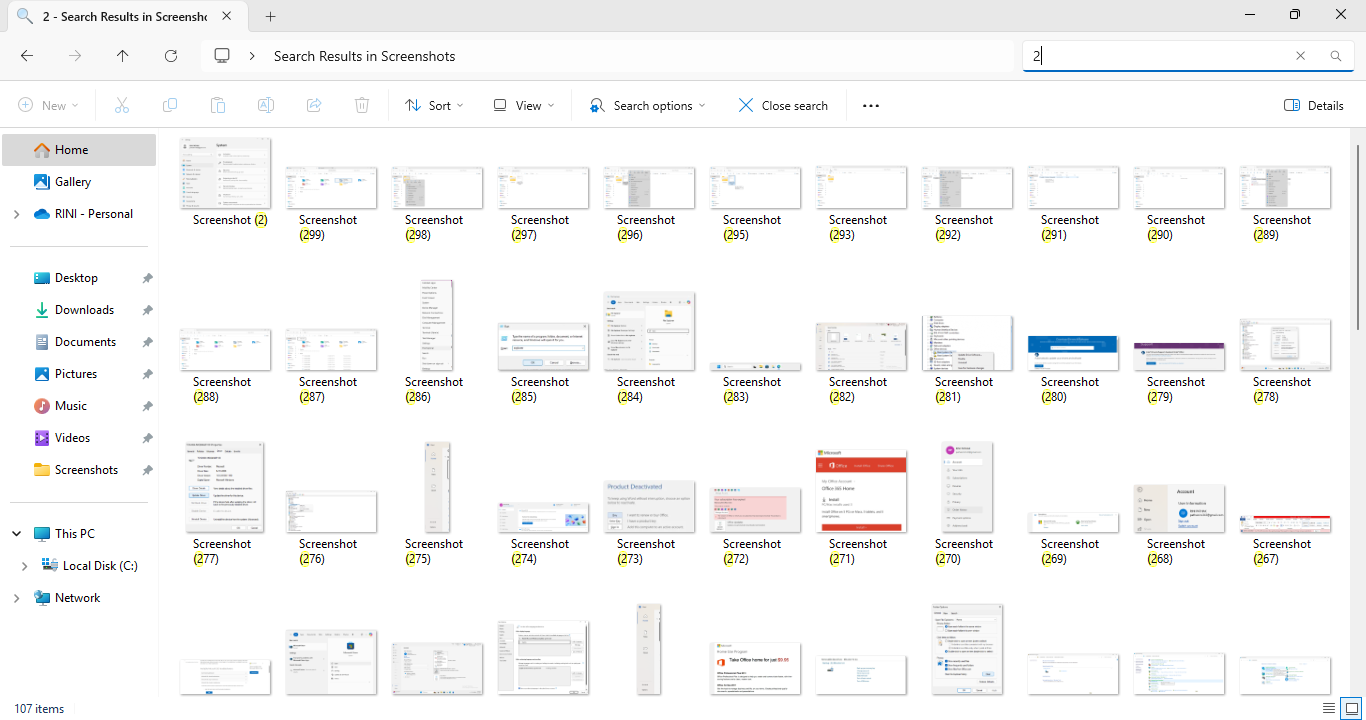The width and height of the screenshot is (1366, 720).
Task: Click the Close search button
Action: click(x=783, y=105)
